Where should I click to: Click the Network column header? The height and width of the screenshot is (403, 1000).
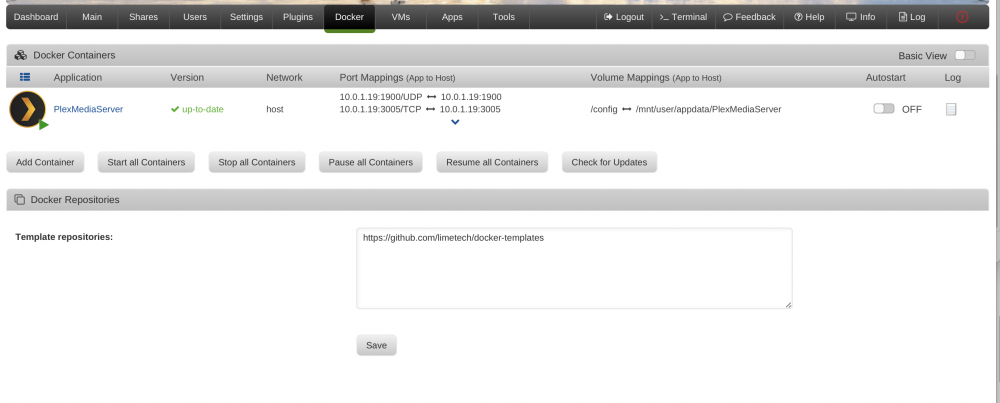click(284, 77)
